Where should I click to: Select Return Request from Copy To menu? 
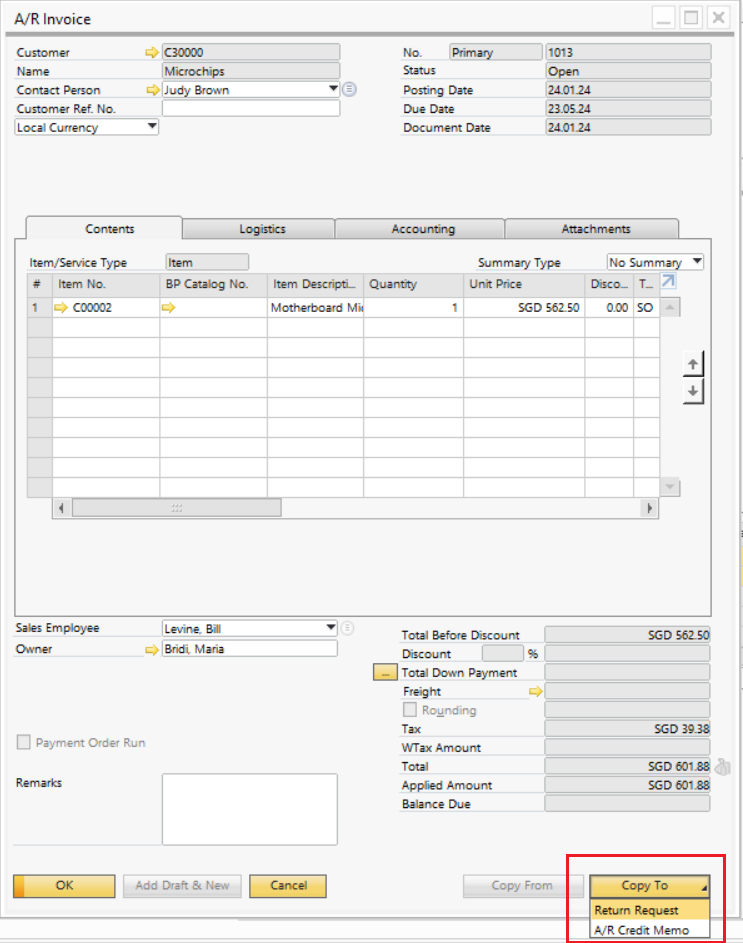click(650, 910)
